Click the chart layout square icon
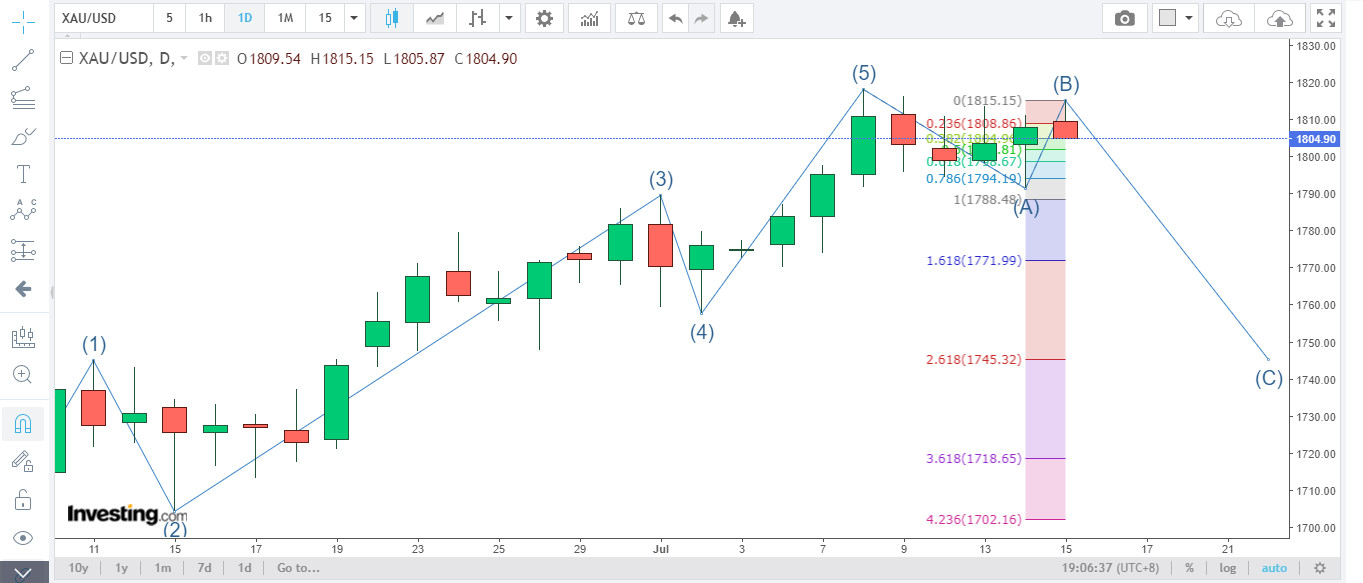 pos(1166,18)
